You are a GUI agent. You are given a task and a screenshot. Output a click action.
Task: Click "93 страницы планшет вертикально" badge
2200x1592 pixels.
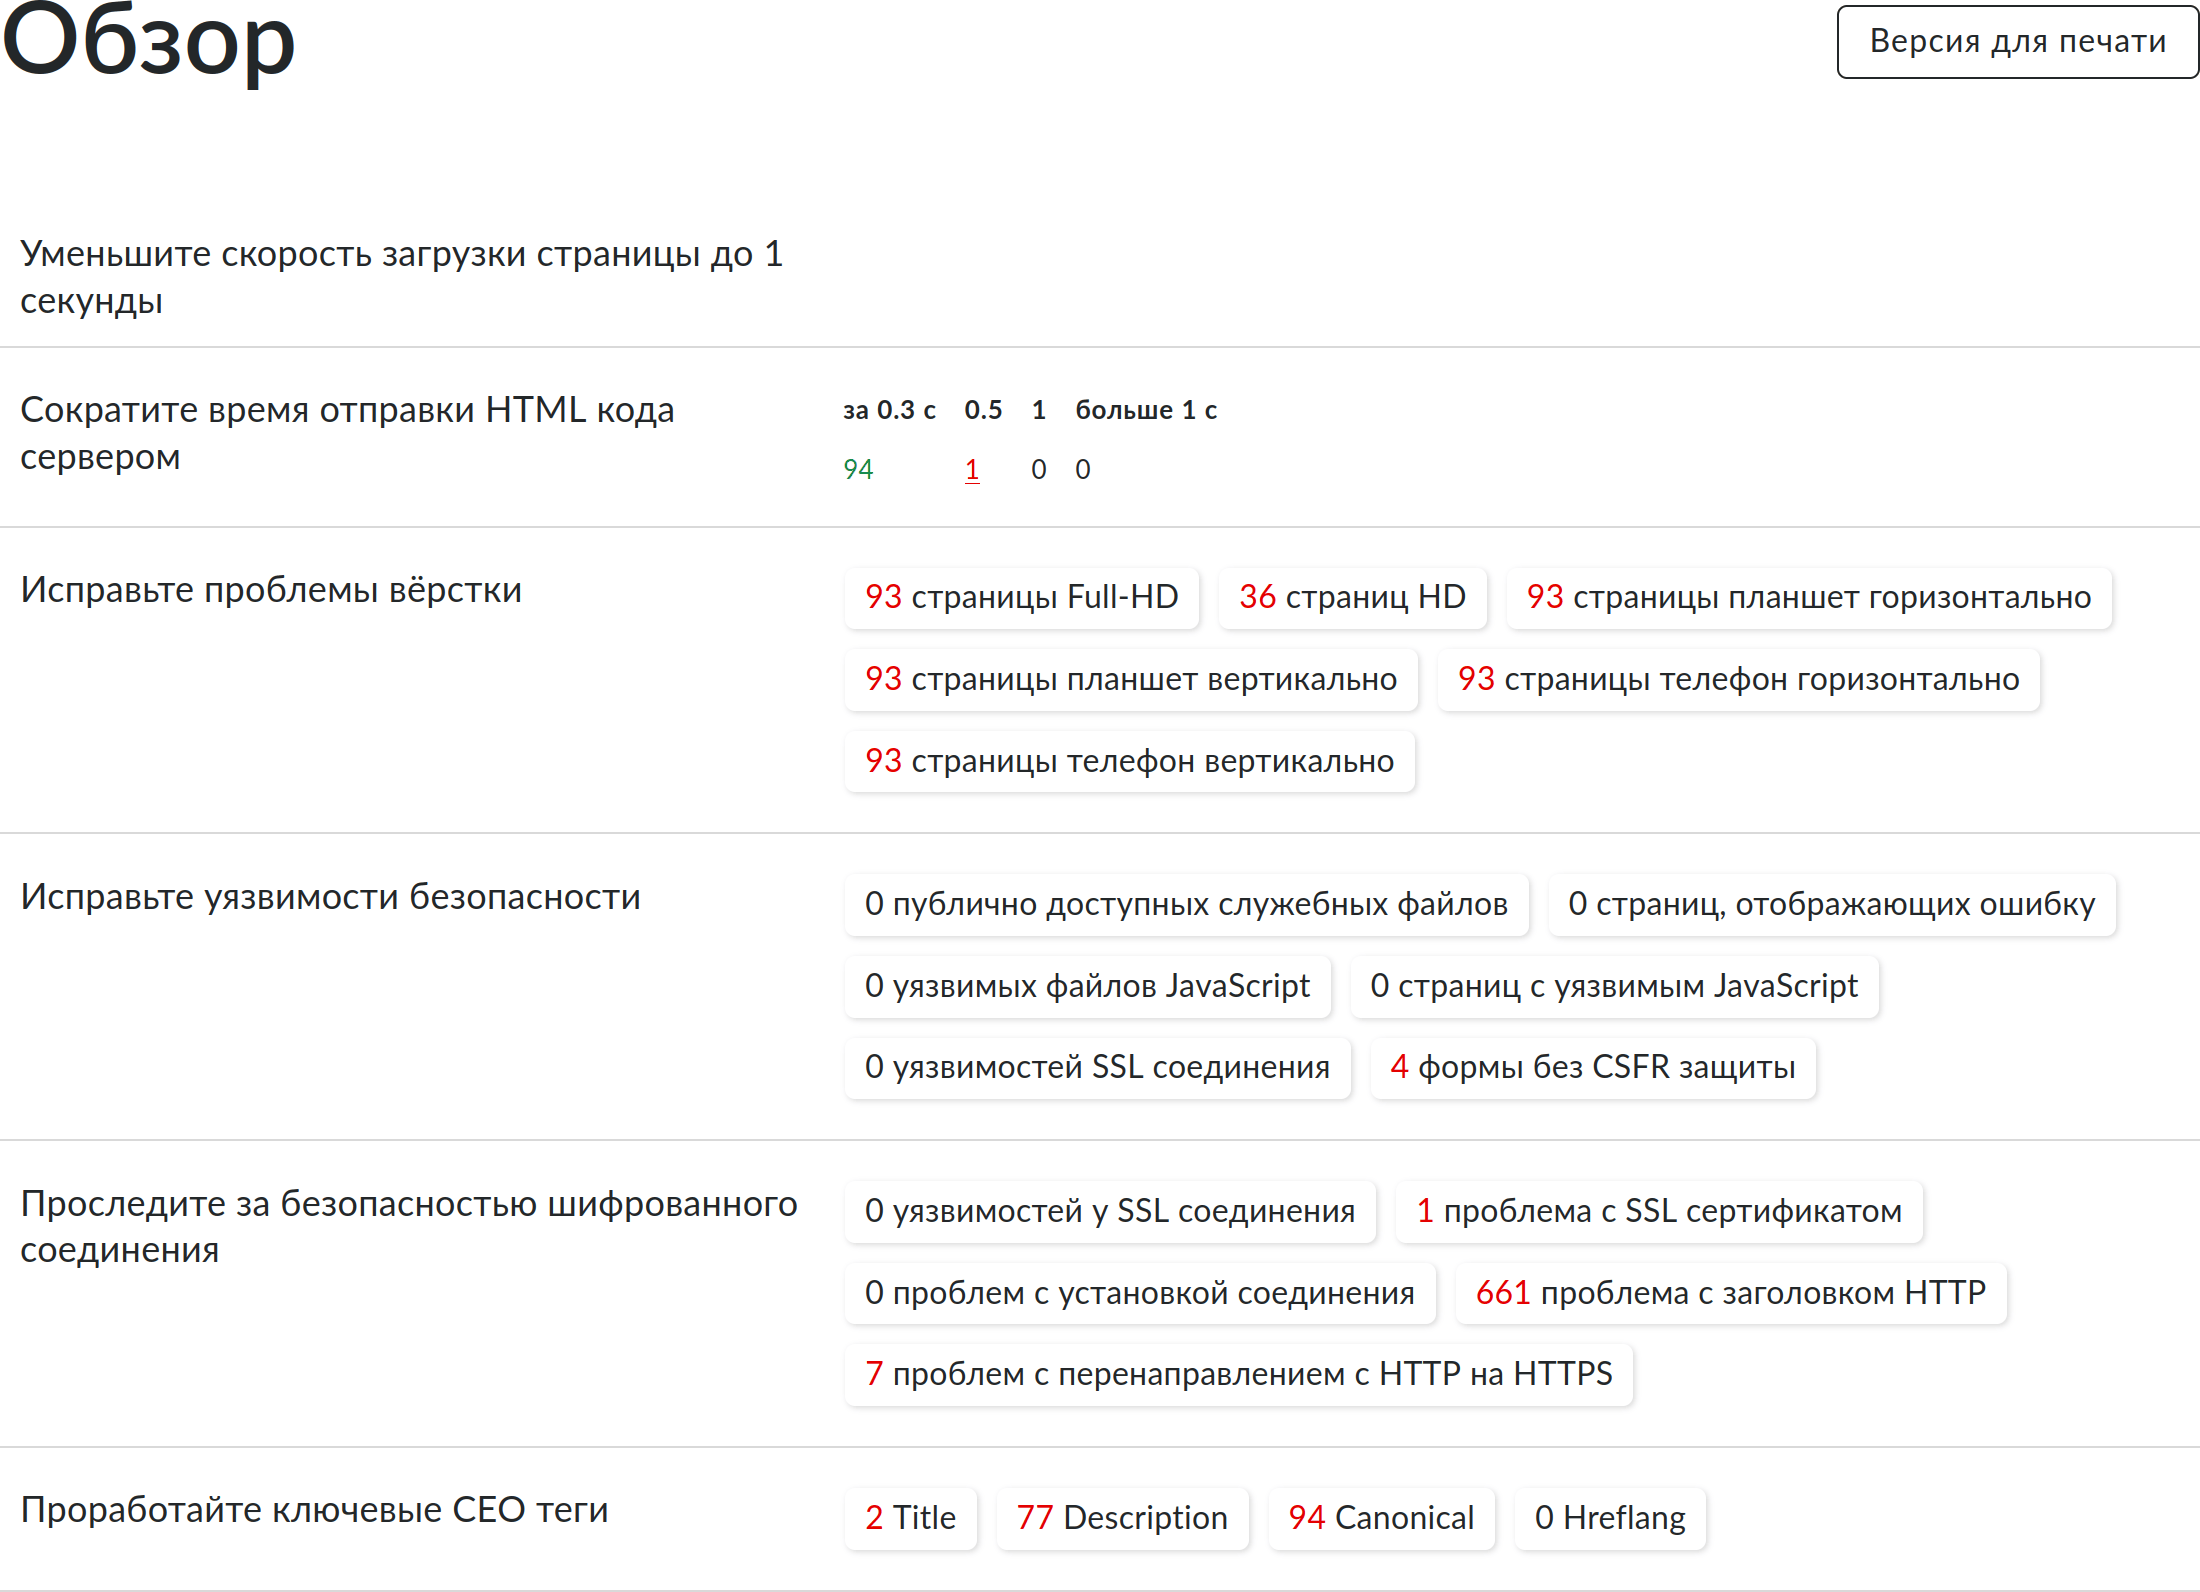1130,679
